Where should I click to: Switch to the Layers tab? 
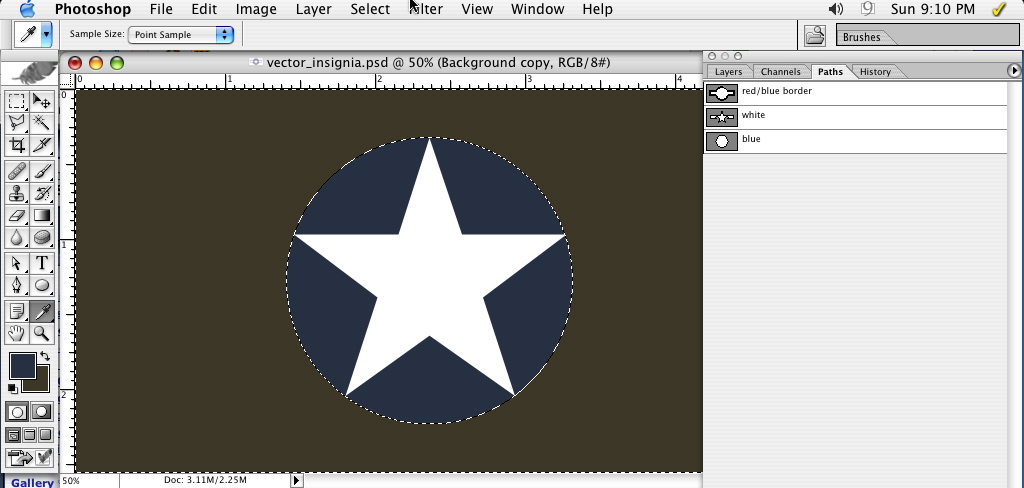click(x=728, y=72)
